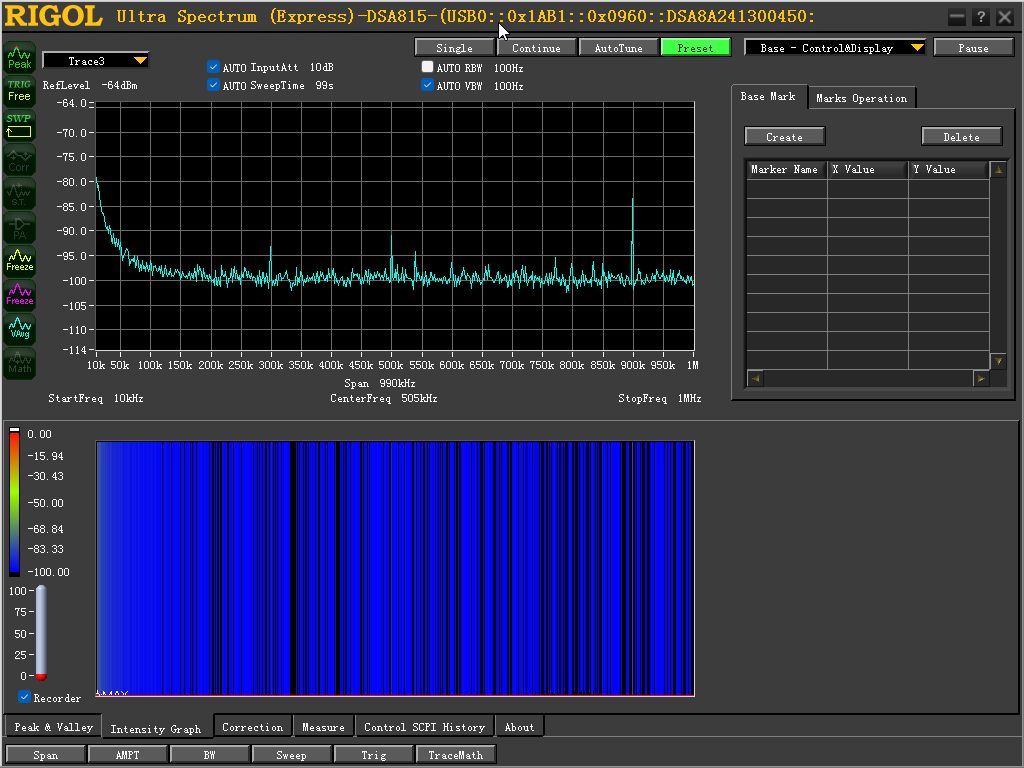Image resolution: width=1024 pixels, height=768 pixels.
Task: Disable AUTO InputAtt checkbox
Action: click(x=214, y=67)
